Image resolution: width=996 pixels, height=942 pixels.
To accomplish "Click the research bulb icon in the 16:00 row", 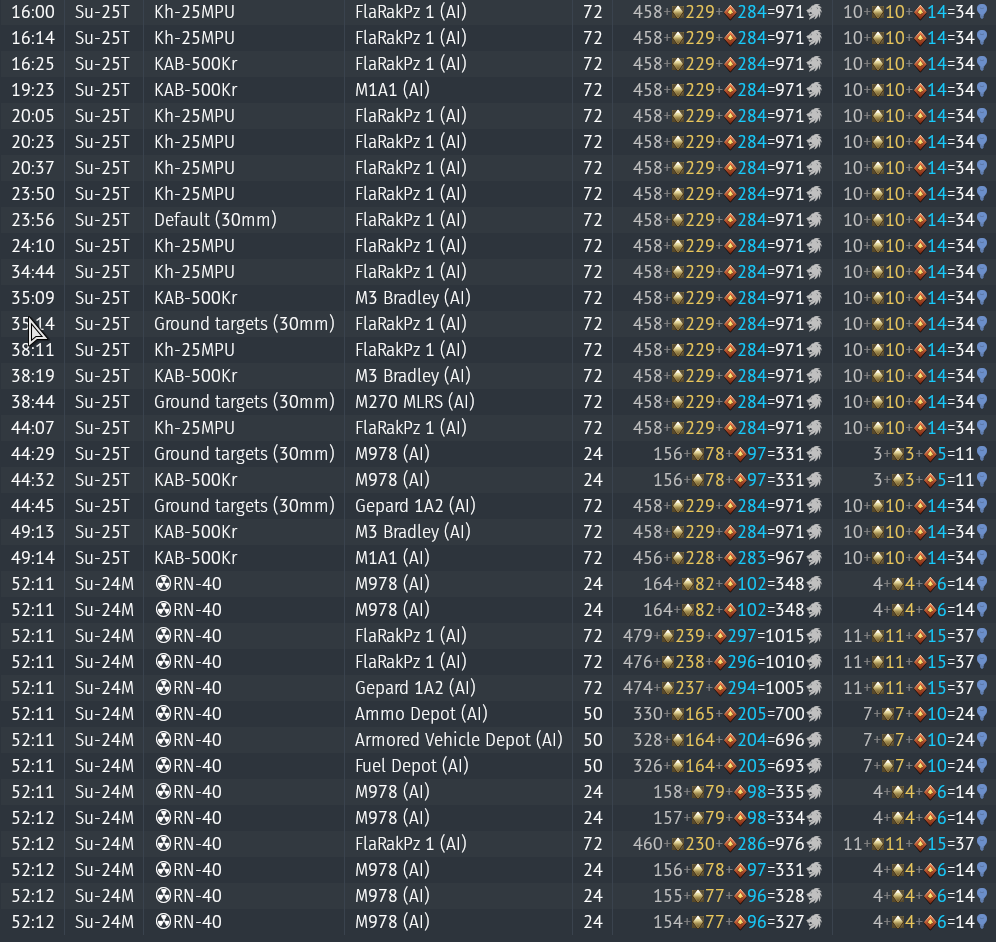I will [982, 12].
